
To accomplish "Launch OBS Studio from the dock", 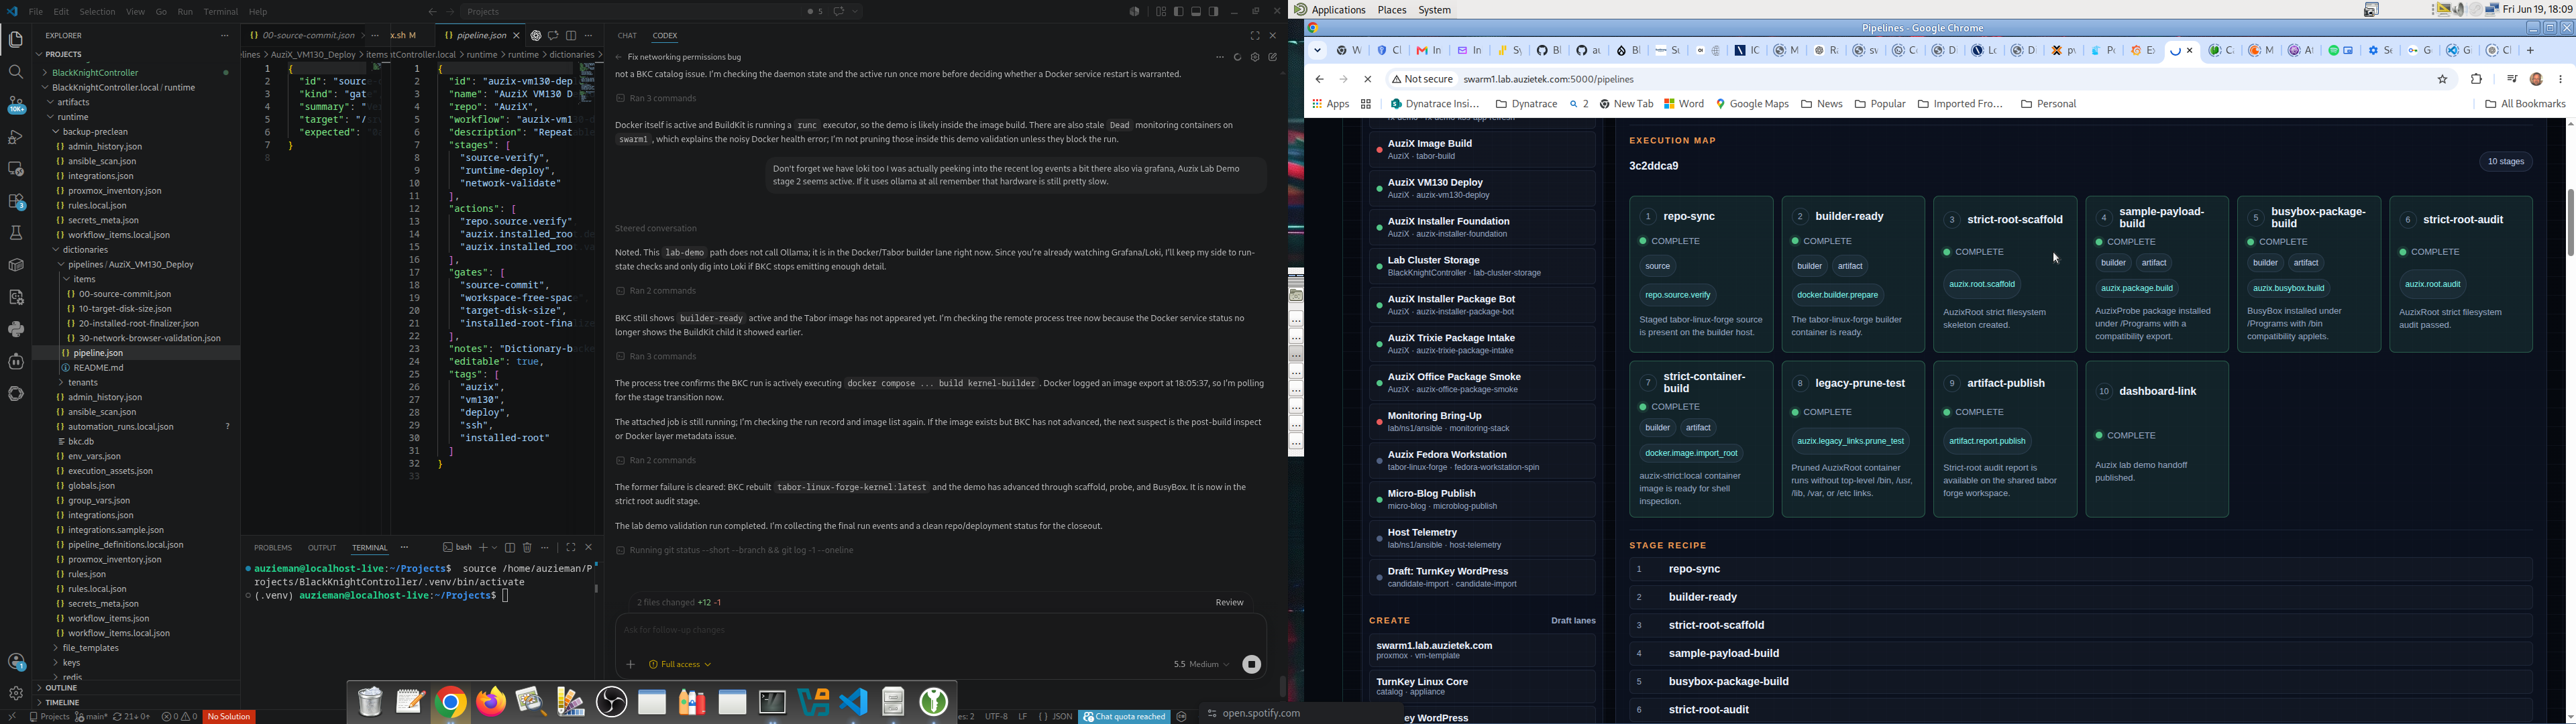I will pos(611,702).
